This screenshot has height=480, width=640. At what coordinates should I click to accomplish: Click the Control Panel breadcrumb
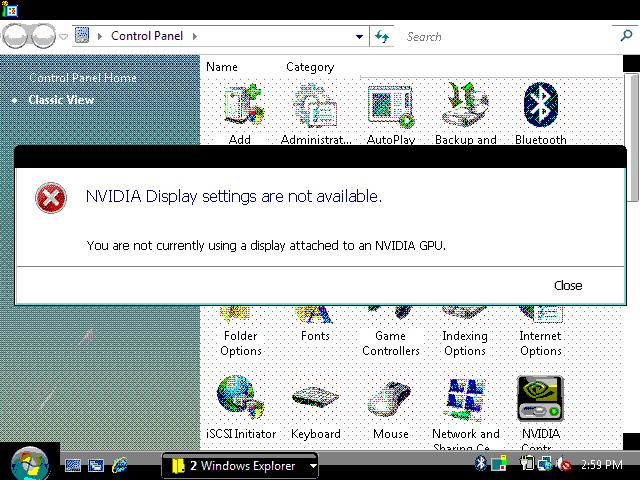[x=147, y=36]
